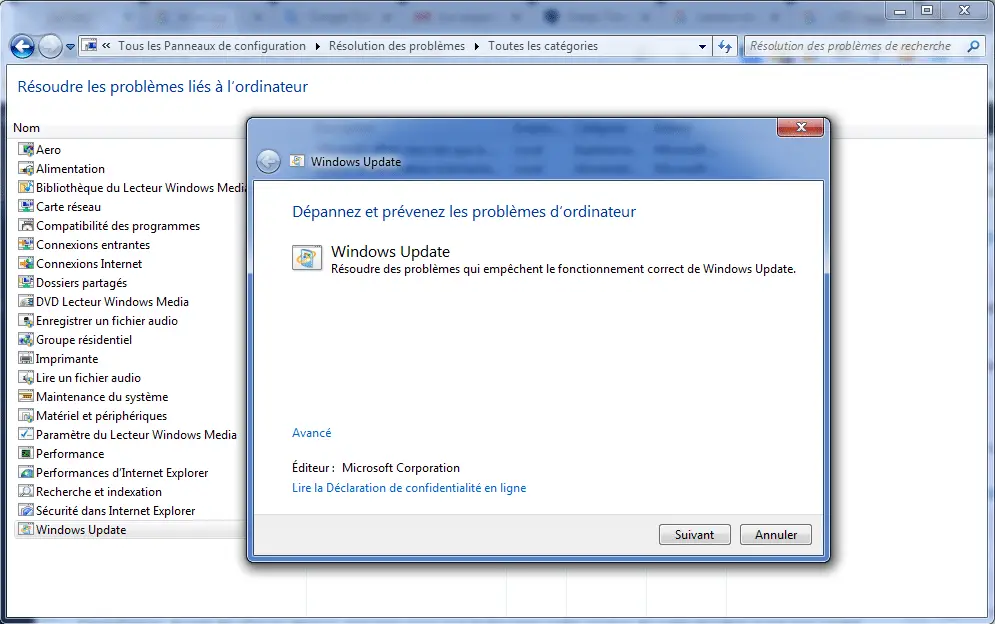The image size is (995, 624).
Task: Select the Imprimante text row
Action: (x=67, y=359)
